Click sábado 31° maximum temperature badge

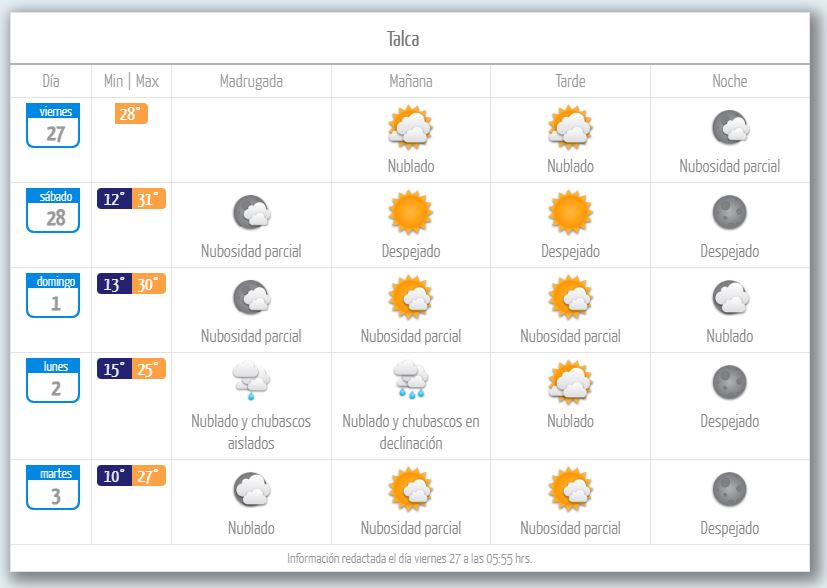coord(148,199)
